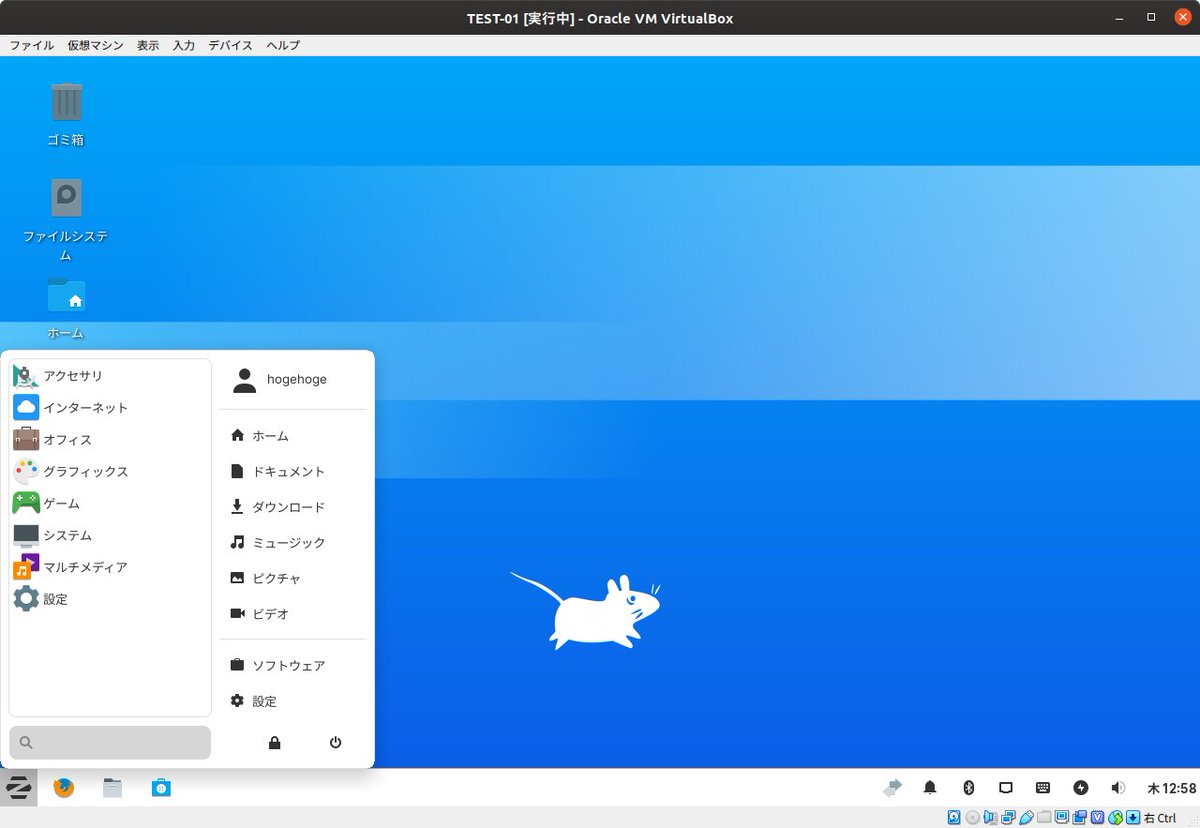Expand the システム category
This screenshot has width=1200, height=828.
[x=110, y=536]
